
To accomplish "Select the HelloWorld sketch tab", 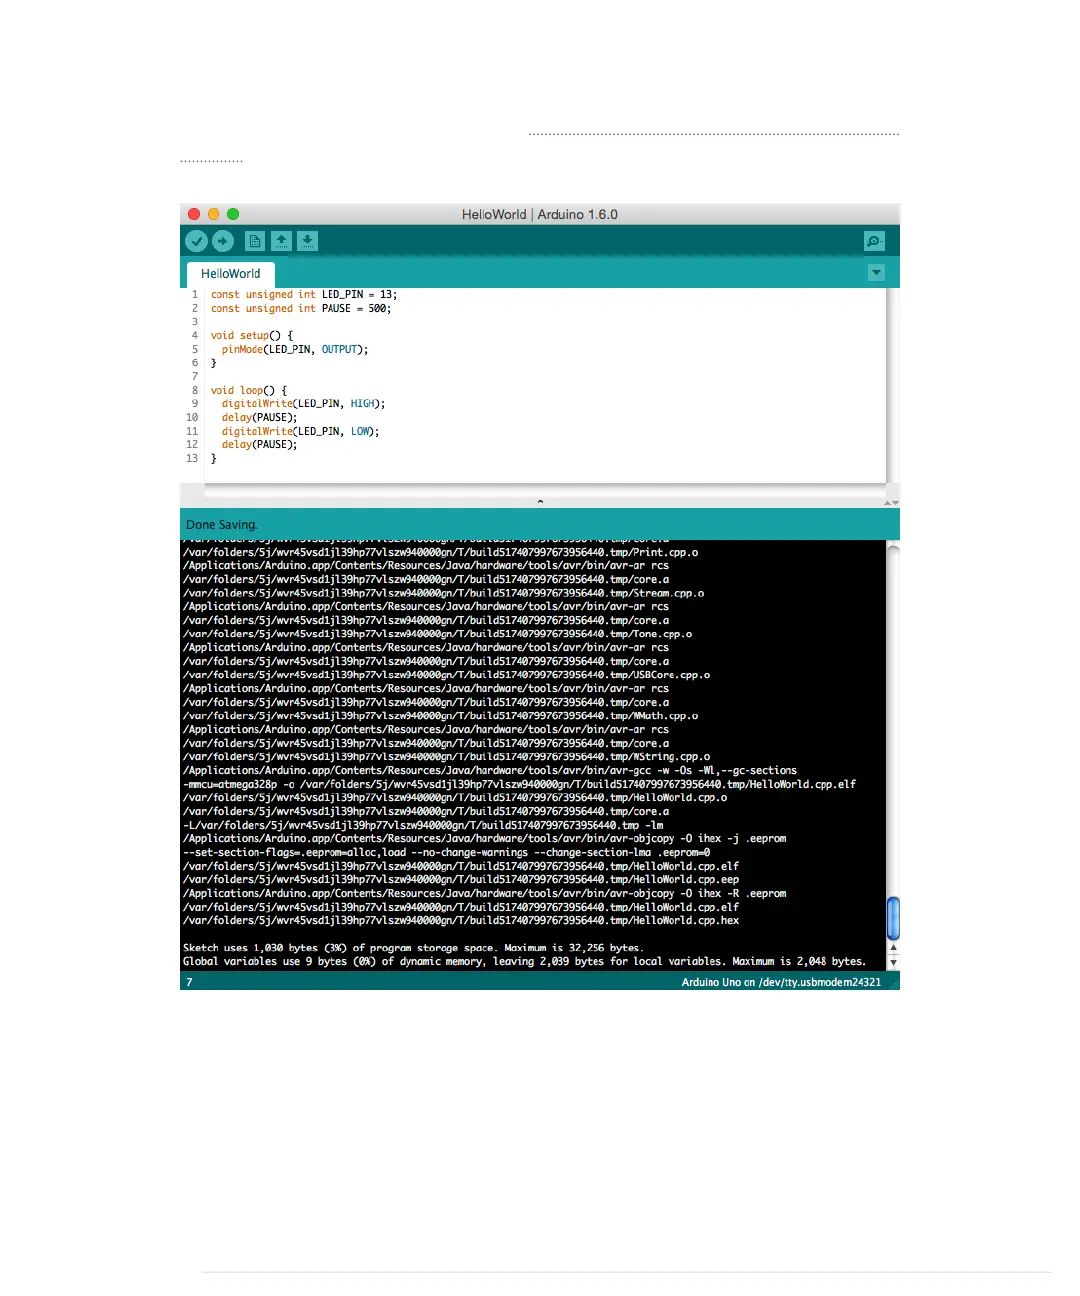I will click(231, 274).
